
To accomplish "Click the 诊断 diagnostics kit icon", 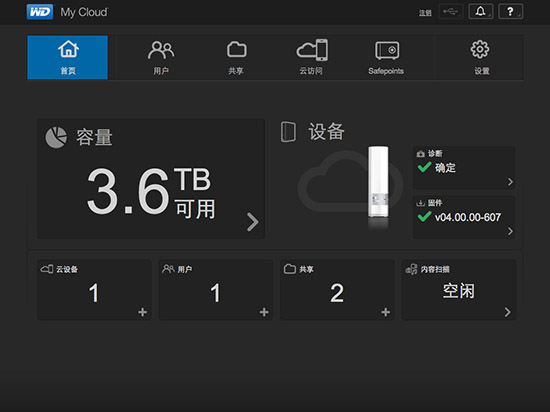I will [420, 154].
